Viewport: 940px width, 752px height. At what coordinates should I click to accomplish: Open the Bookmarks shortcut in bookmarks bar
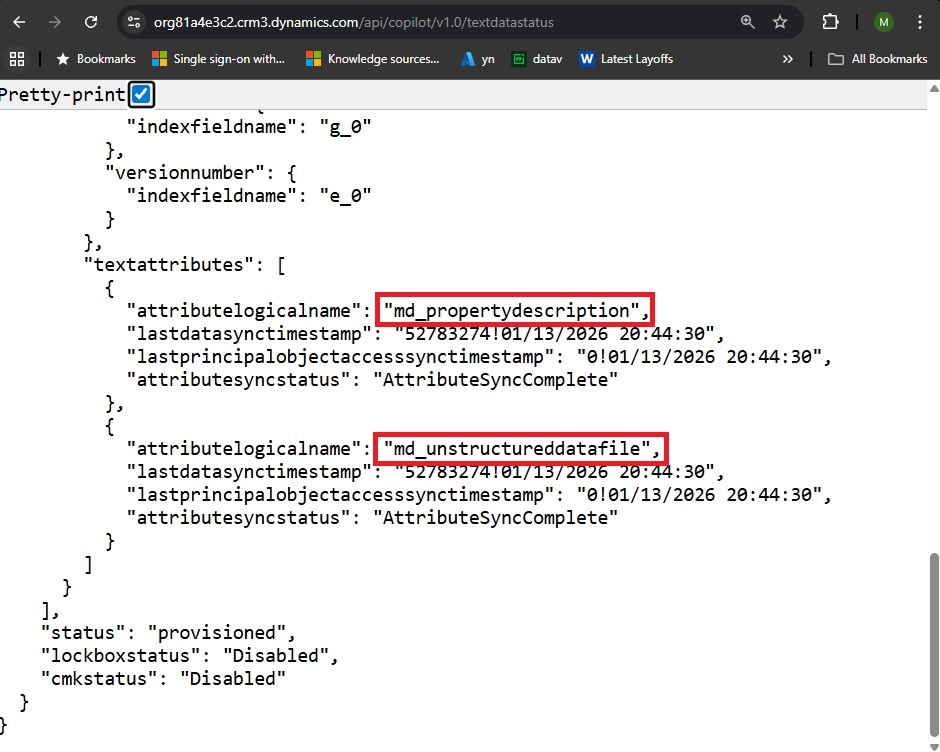(x=96, y=59)
